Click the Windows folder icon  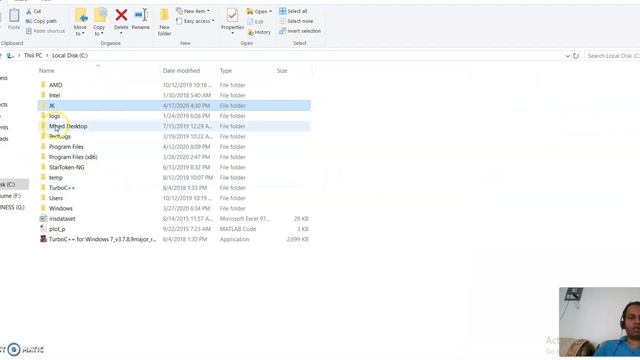(x=43, y=208)
